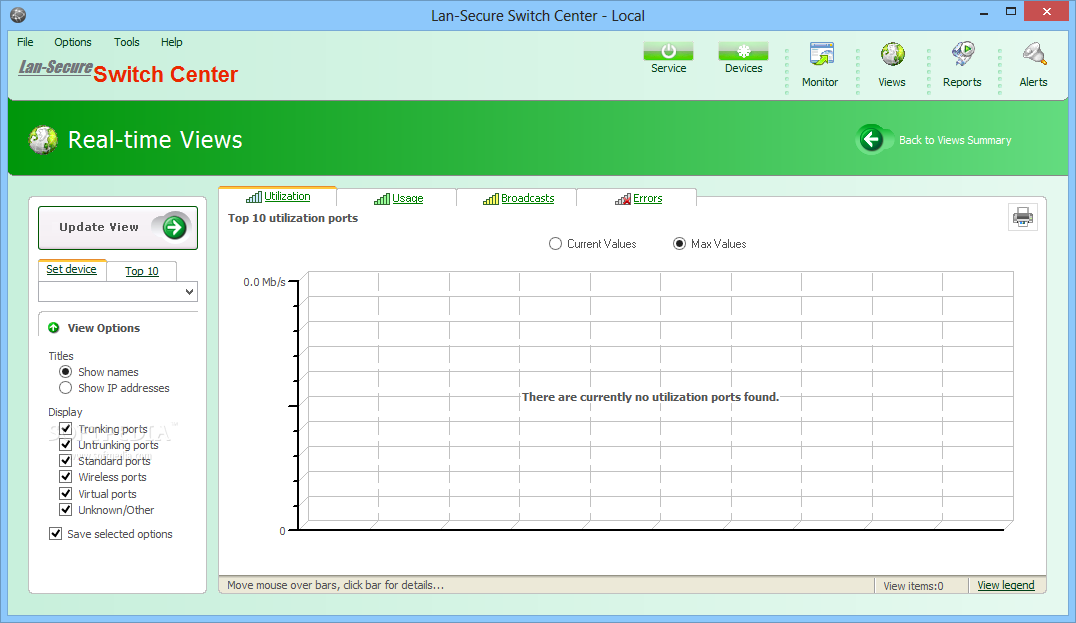Toggle Wireless ports checkbox
The height and width of the screenshot is (623, 1076).
tap(66, 476)
